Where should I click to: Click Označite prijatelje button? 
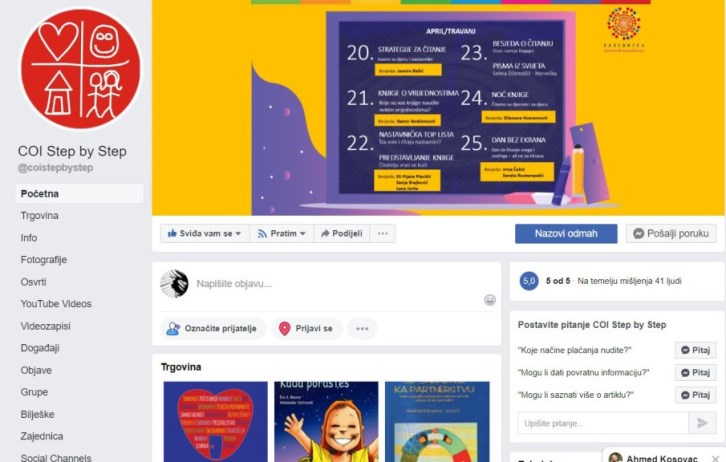pyautogui.click(x=213, y=329)
